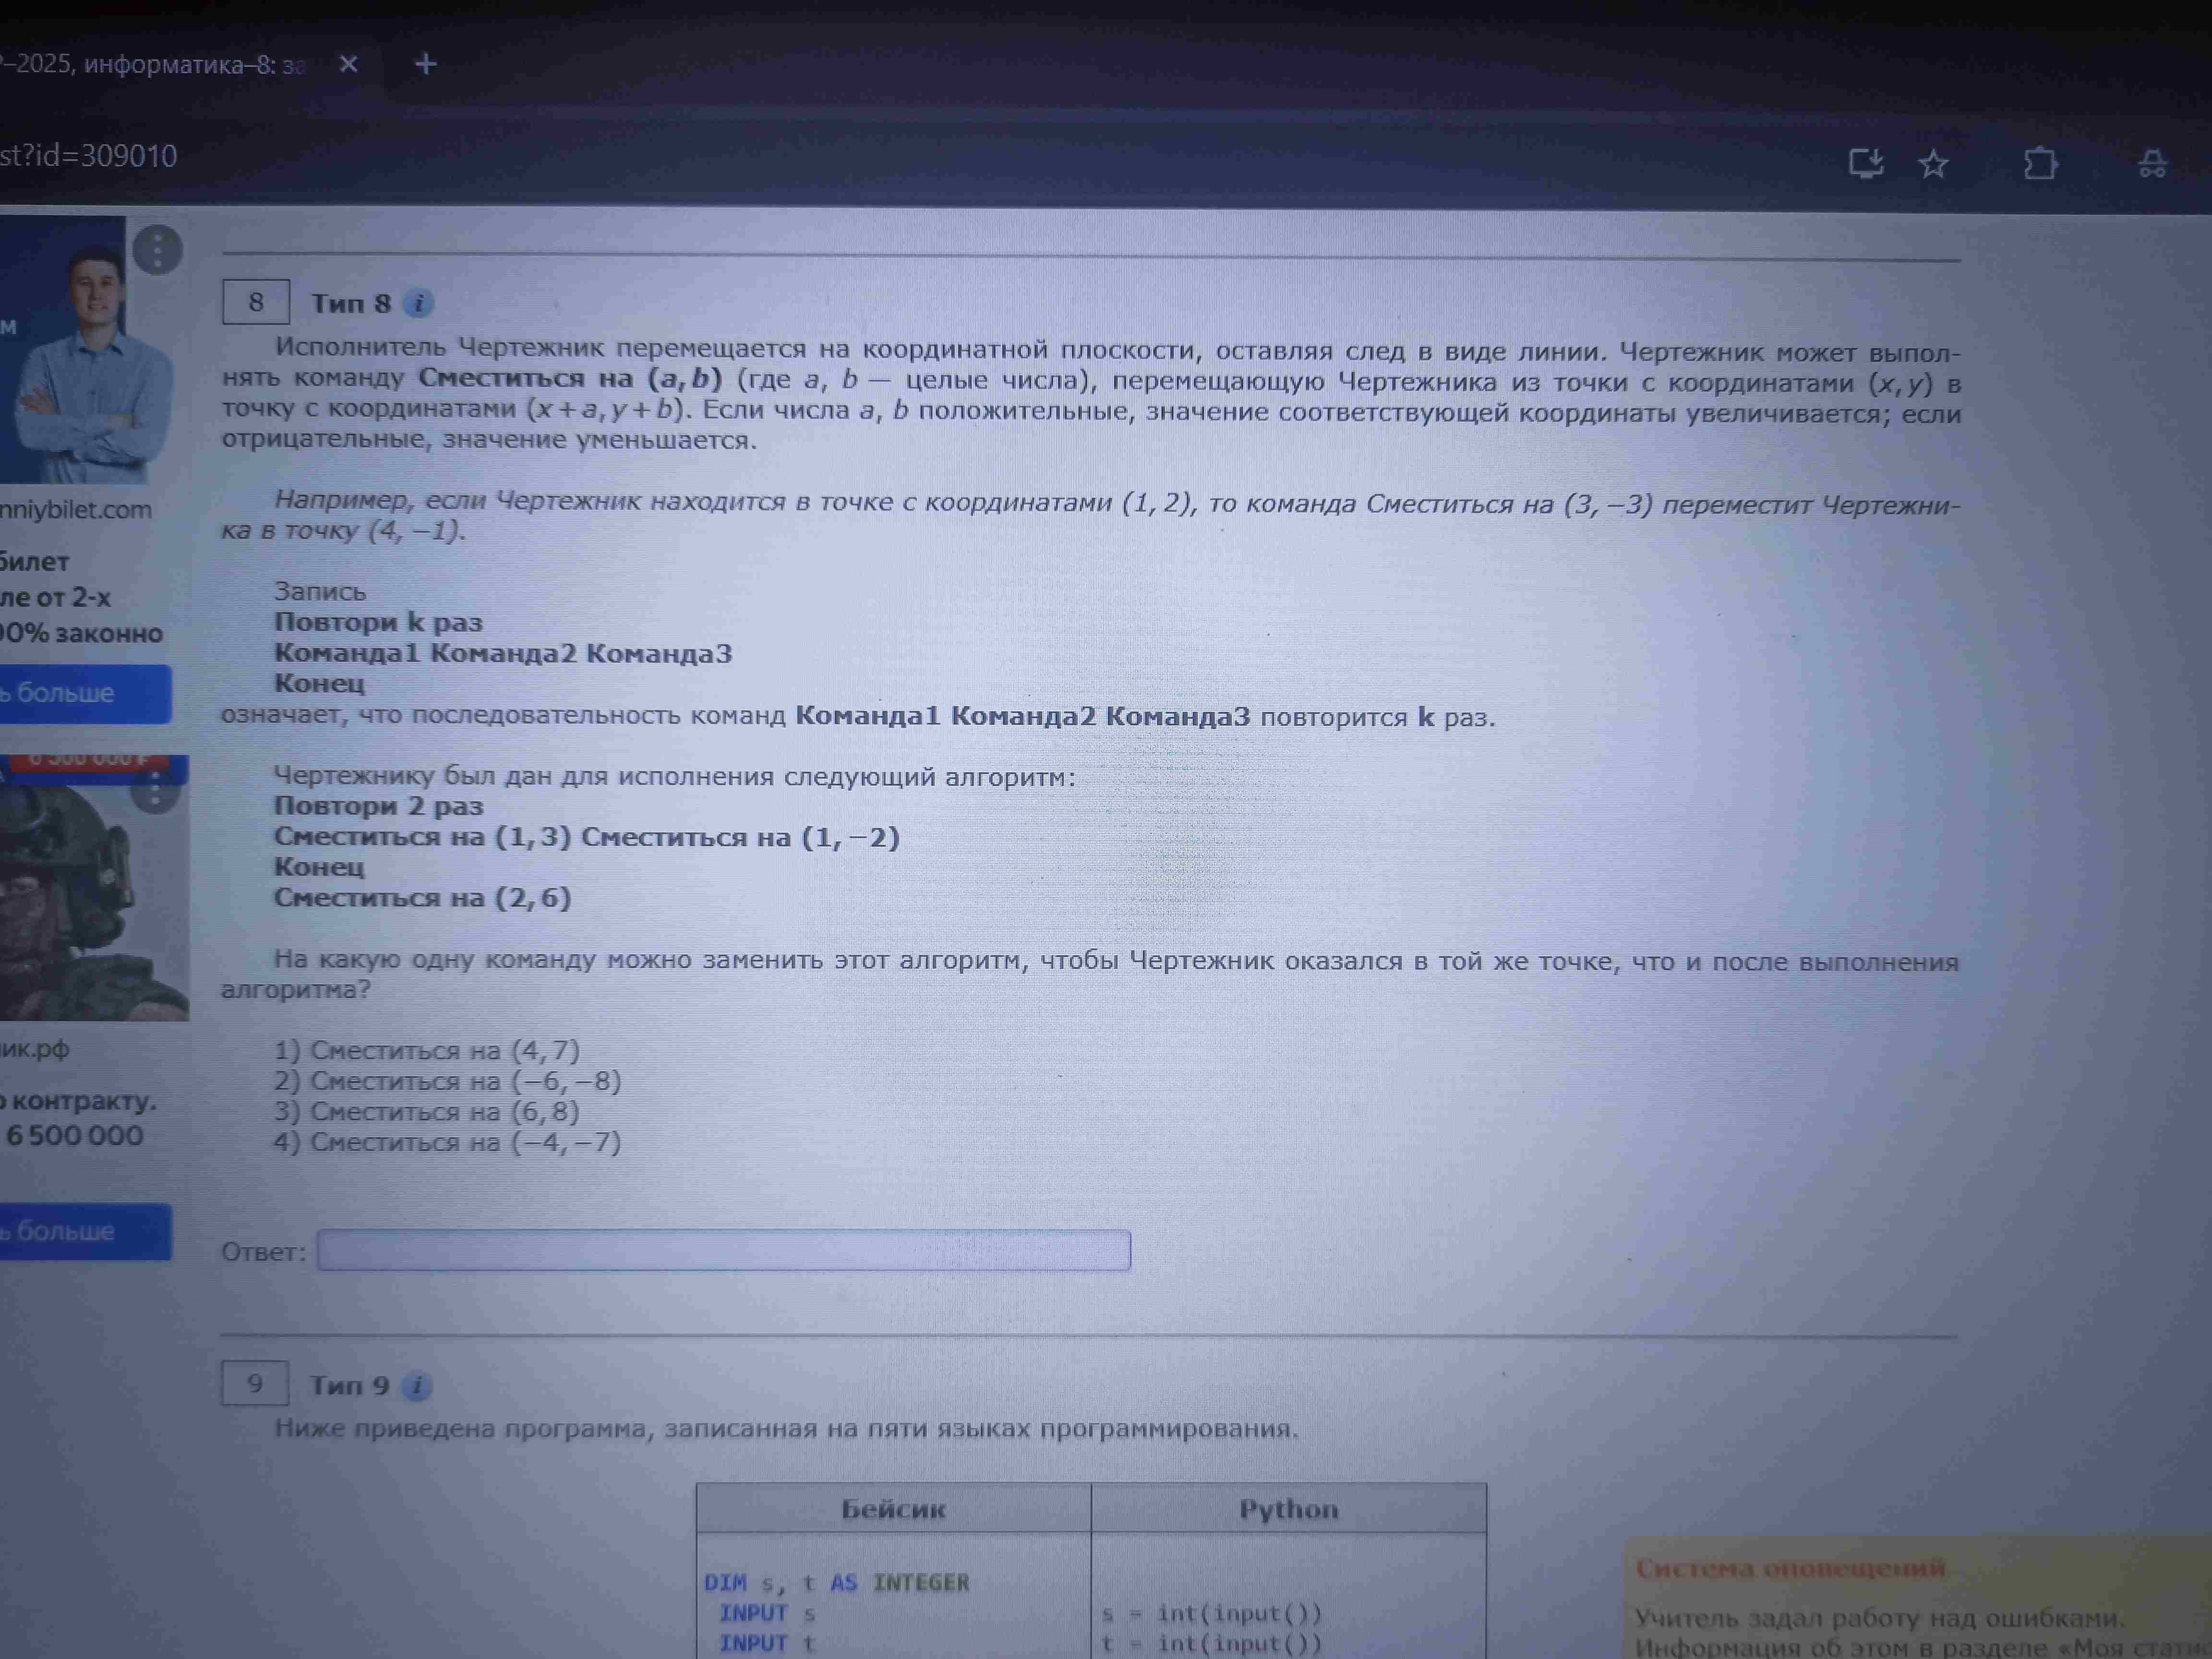Click the task number 9 box

pos(255,1384)
